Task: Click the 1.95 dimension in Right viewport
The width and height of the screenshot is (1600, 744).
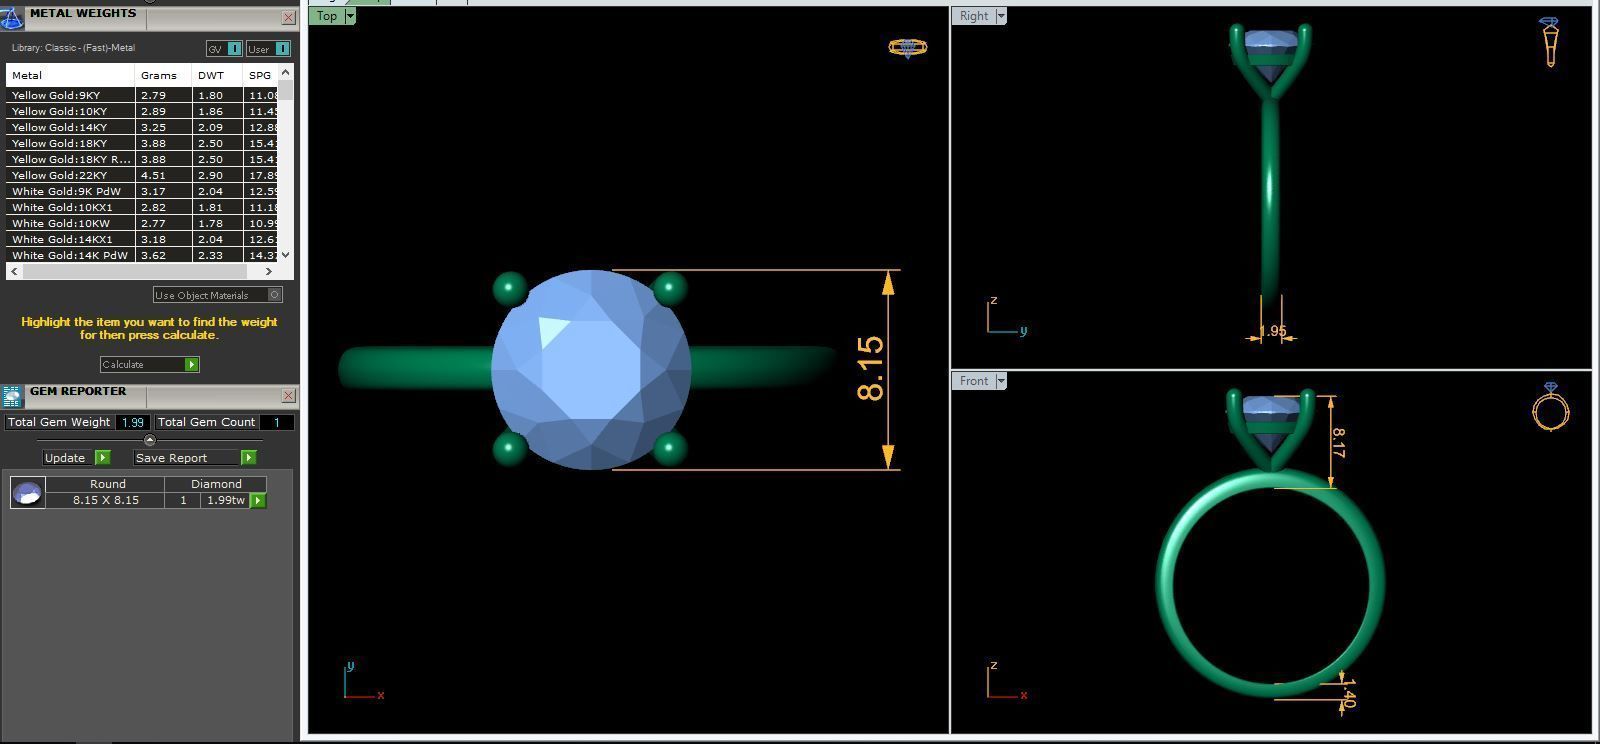Action: [1272, 331]
